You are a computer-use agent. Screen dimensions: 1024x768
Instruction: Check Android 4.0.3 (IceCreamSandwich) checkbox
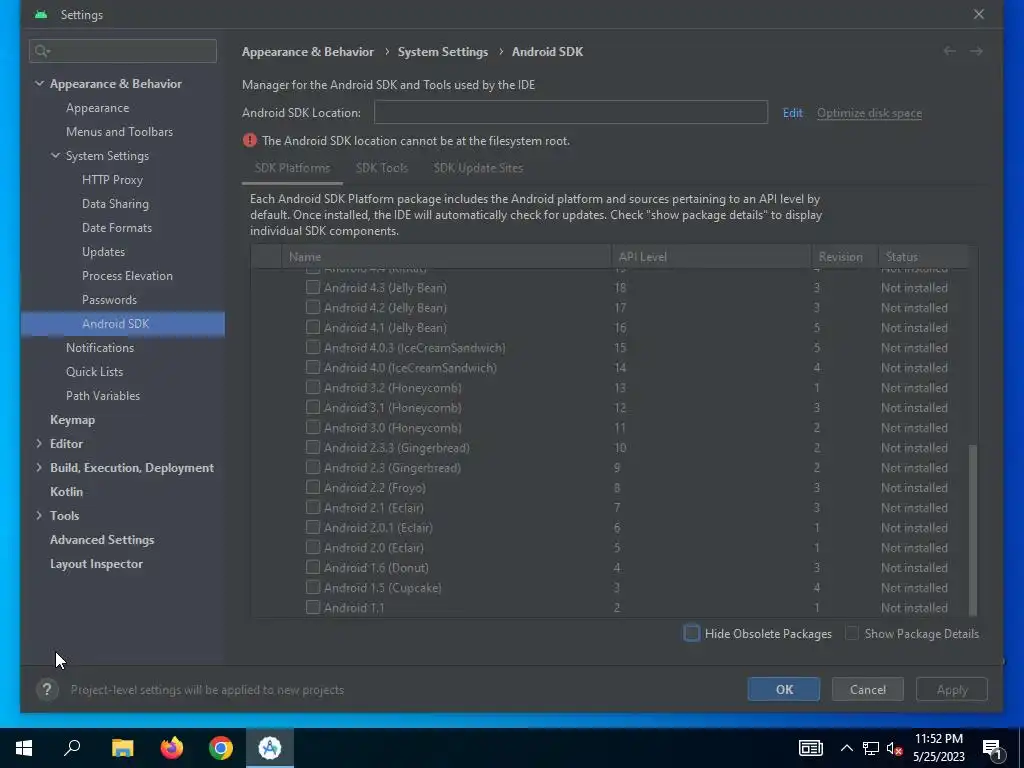point(313,347)
